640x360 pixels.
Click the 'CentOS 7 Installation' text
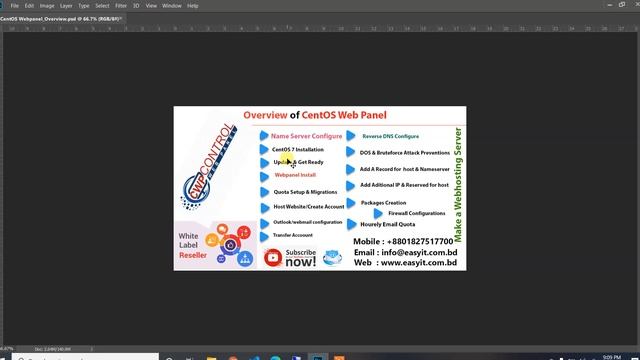pos(298,149)
